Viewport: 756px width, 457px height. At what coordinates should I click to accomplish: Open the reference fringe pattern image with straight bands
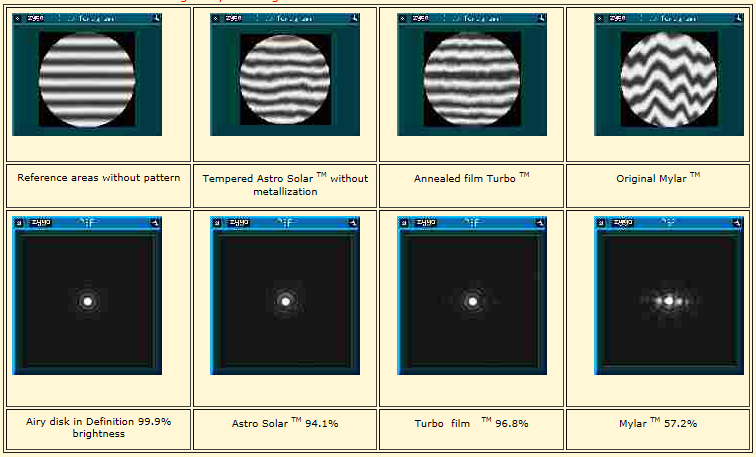[x=87, y=75]
